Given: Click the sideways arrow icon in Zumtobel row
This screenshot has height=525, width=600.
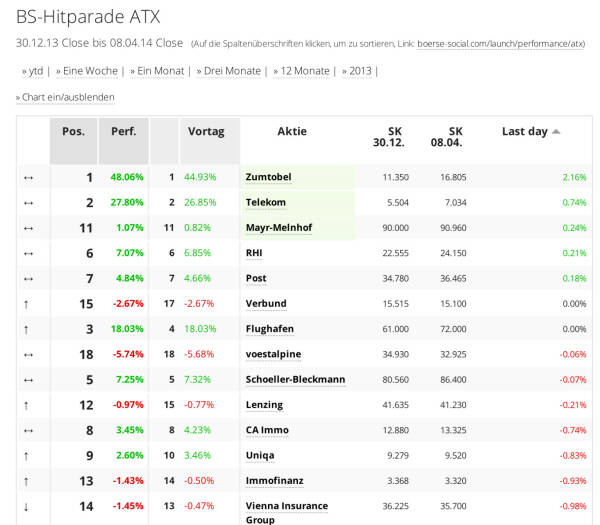Looking at the screenshot, I should (27, 177).
